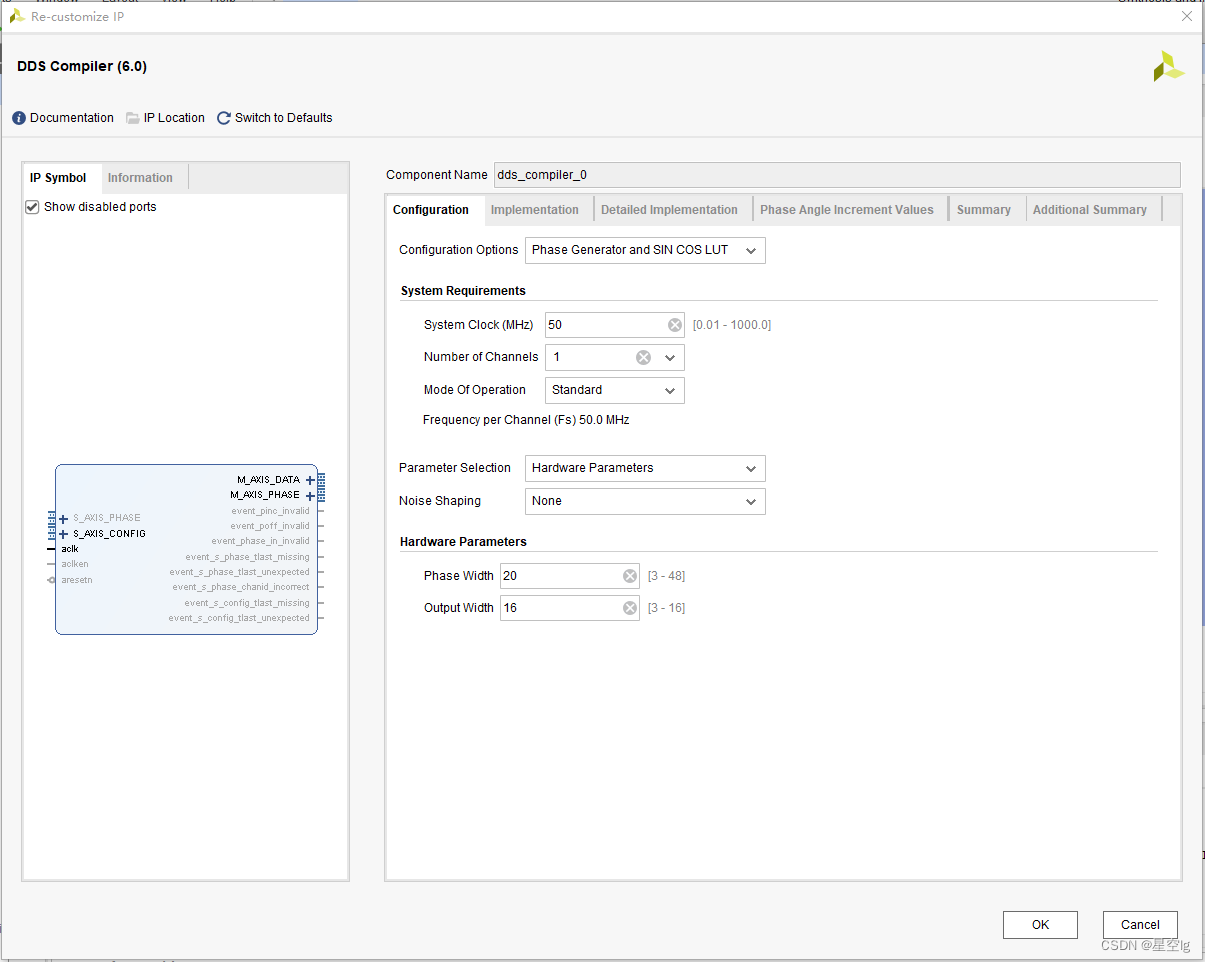Image resolution: width=1205 pixels, height=962 pixels.
Task: Click the Vivado icon in title bar
Action: [17, 16]
